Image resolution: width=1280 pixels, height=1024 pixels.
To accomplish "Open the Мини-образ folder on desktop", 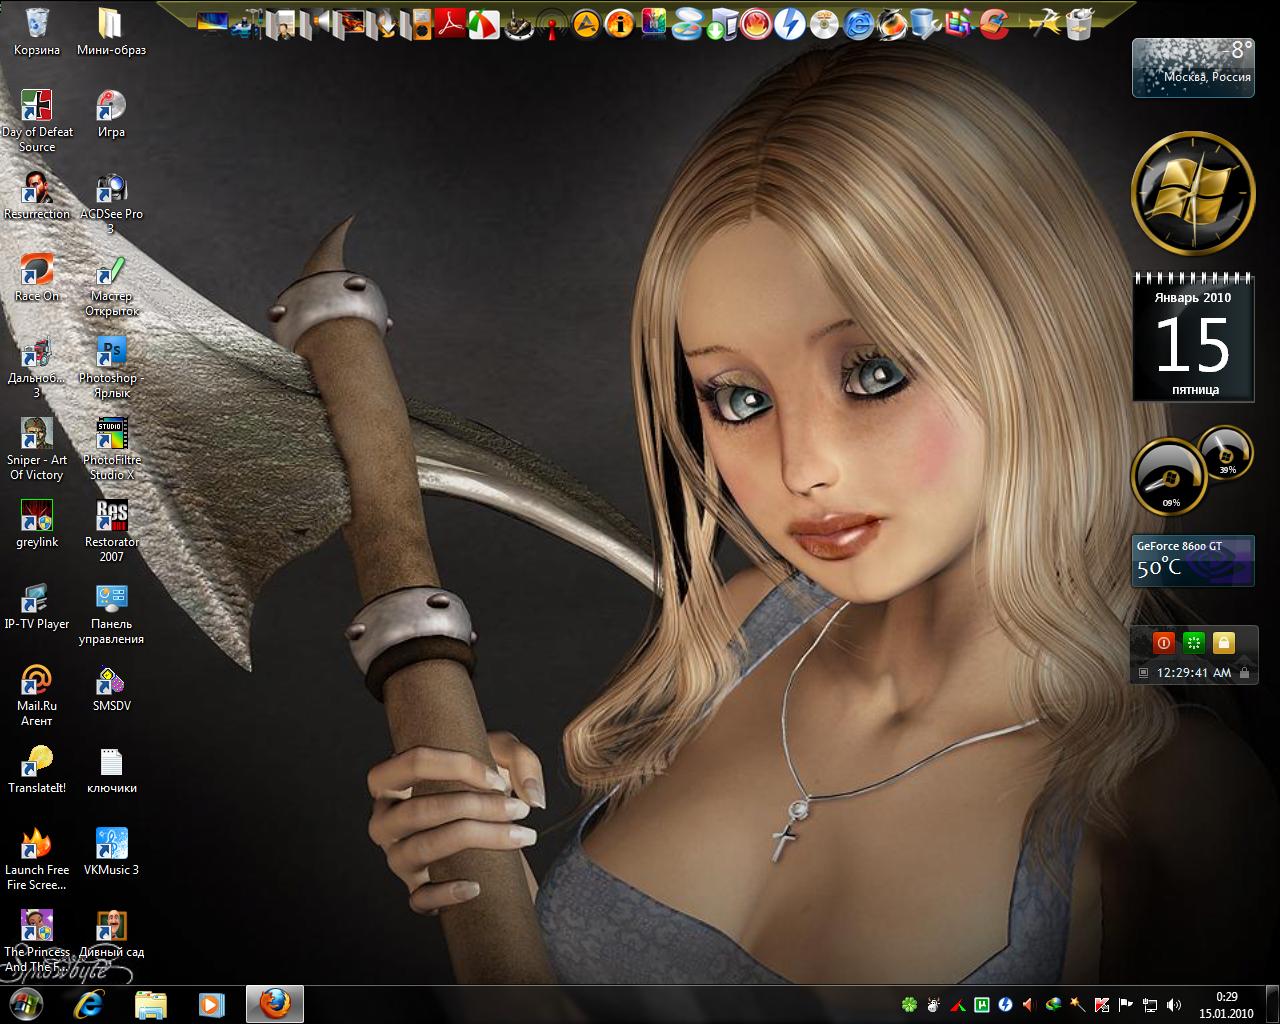I will [x=111, y=31].
